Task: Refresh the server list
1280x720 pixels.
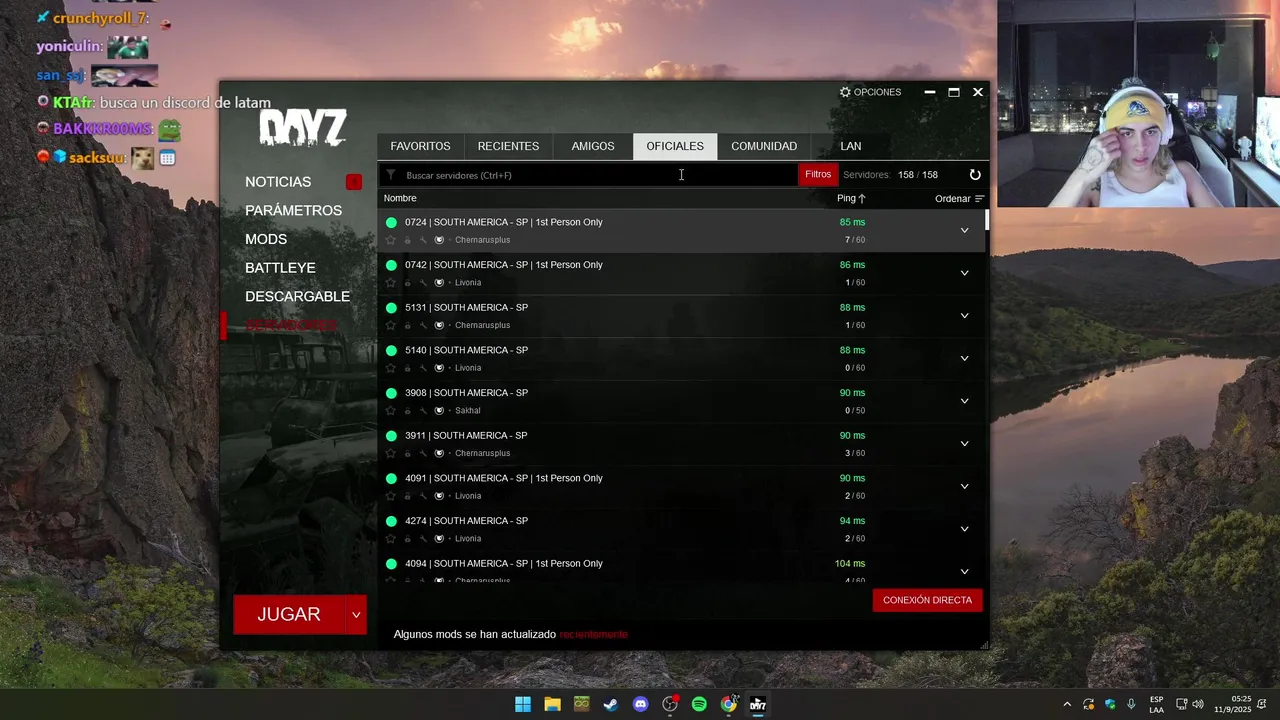Action: (975, 175)
